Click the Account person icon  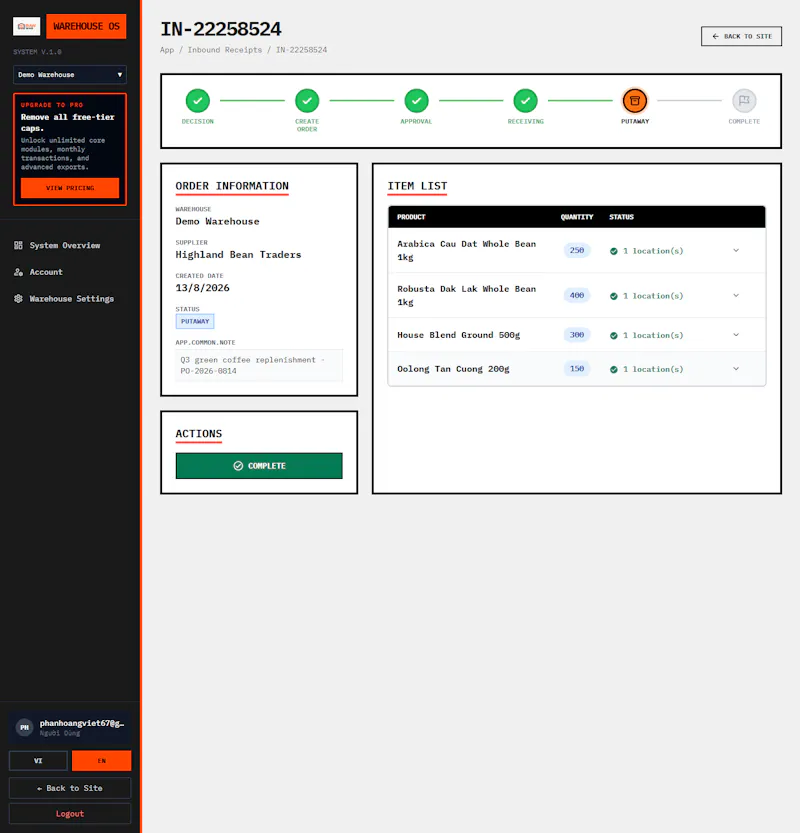click(19, 272)
